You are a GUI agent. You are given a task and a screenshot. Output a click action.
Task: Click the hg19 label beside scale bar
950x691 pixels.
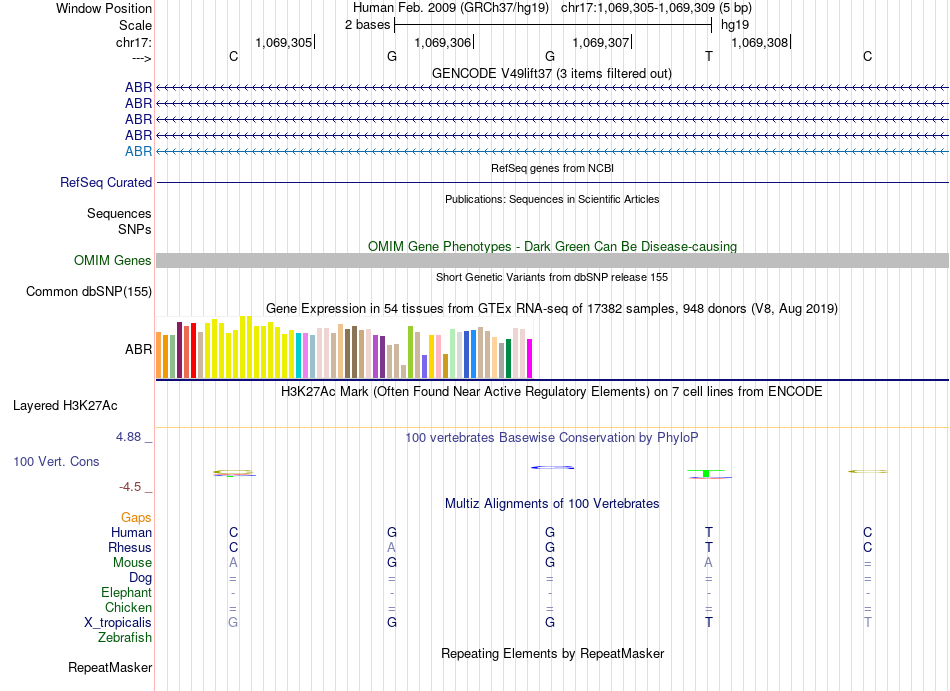tap(735, 25)
